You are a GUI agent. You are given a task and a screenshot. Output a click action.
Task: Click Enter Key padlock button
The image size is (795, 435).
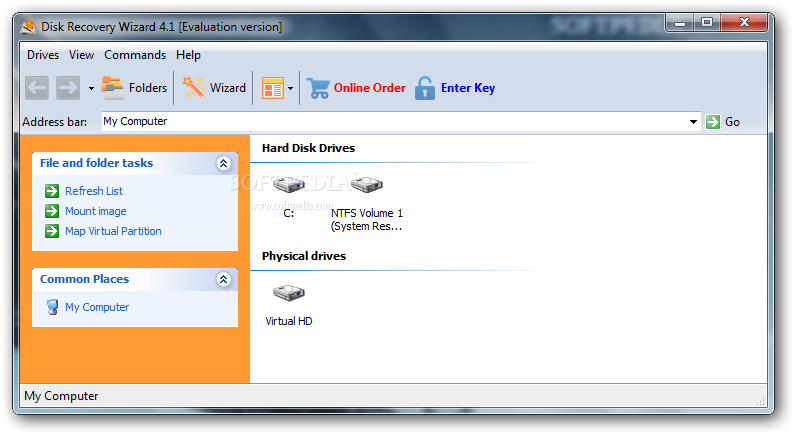point(455,88)
